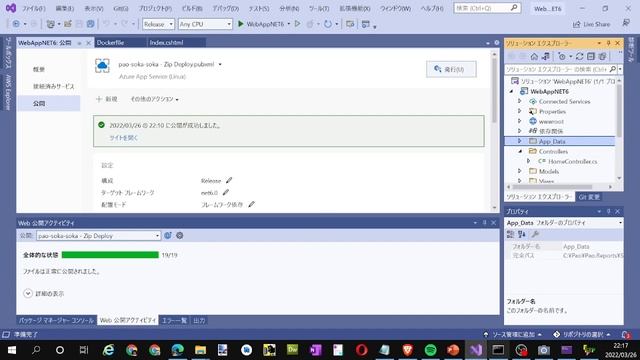Open File Explorer from the taskbar
Image resolution: width=640 pixels, height=360 pixels.
tap(200, 350)
